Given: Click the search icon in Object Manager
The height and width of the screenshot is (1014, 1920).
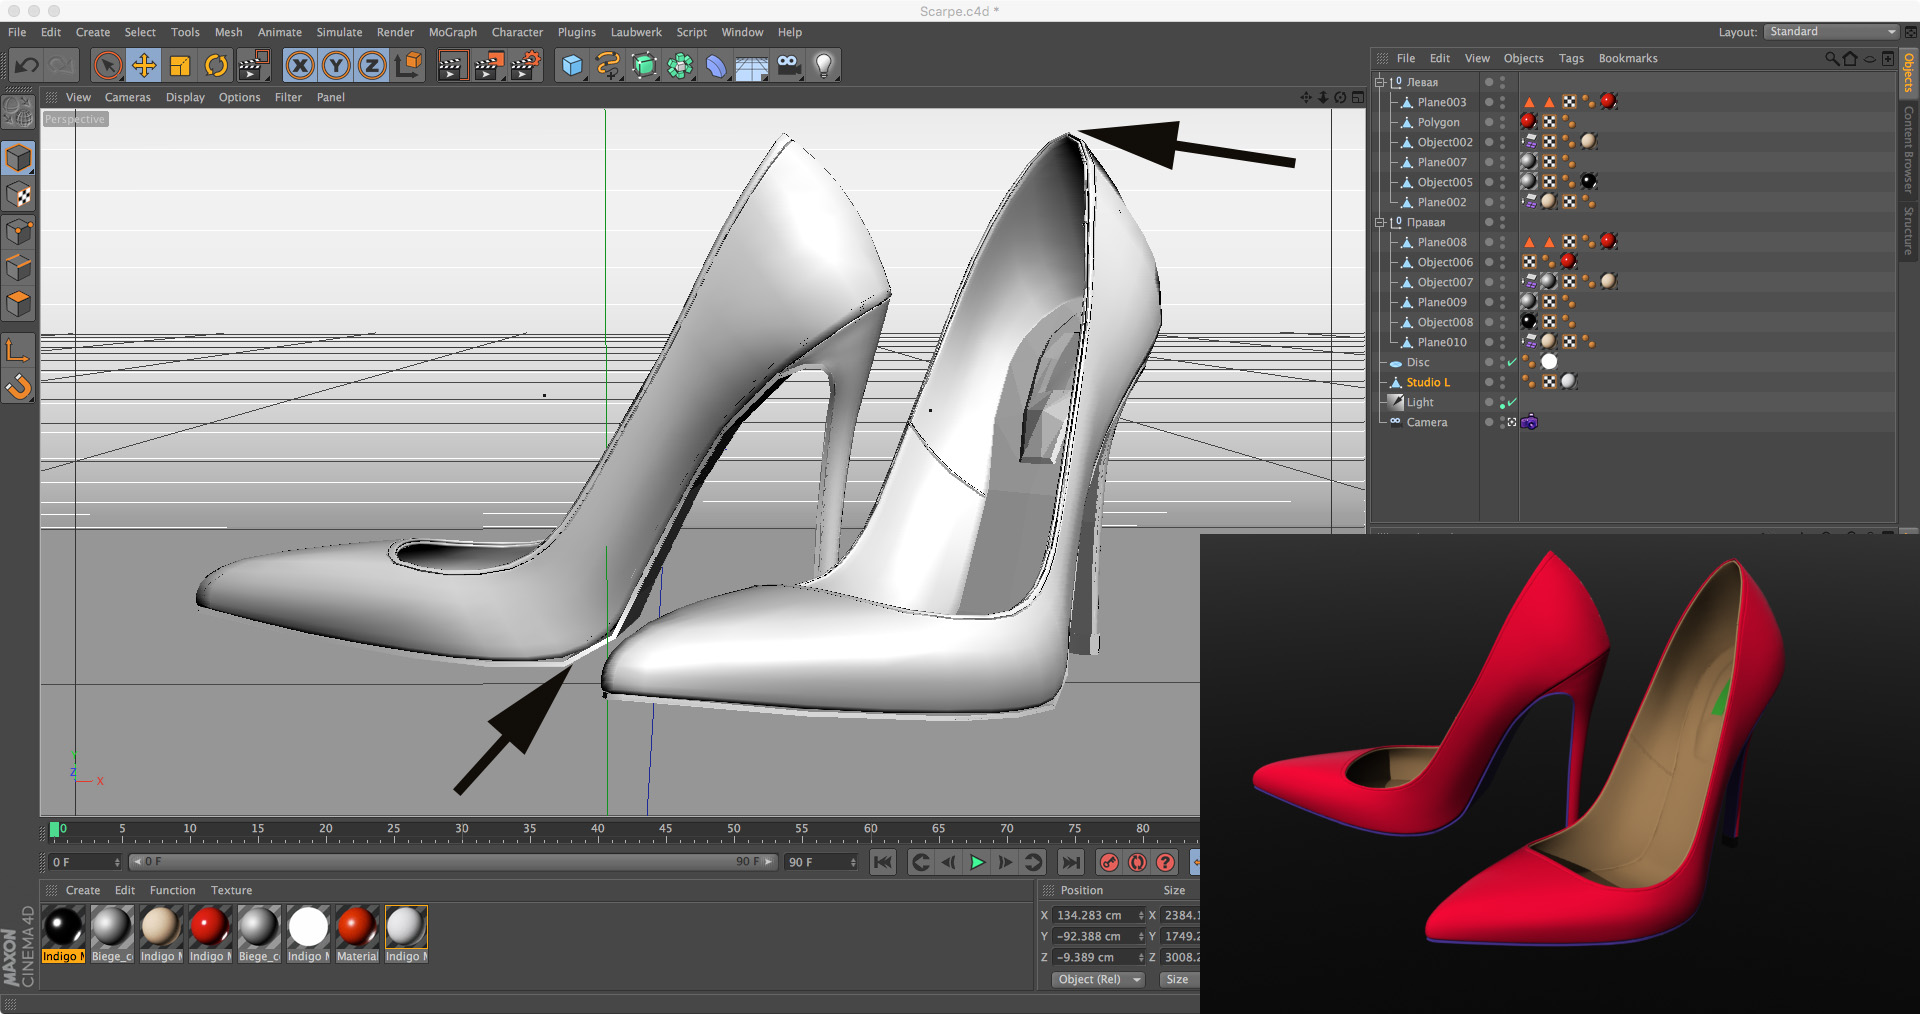Looking at the screenshot, I should click(x=1831, y=58).
